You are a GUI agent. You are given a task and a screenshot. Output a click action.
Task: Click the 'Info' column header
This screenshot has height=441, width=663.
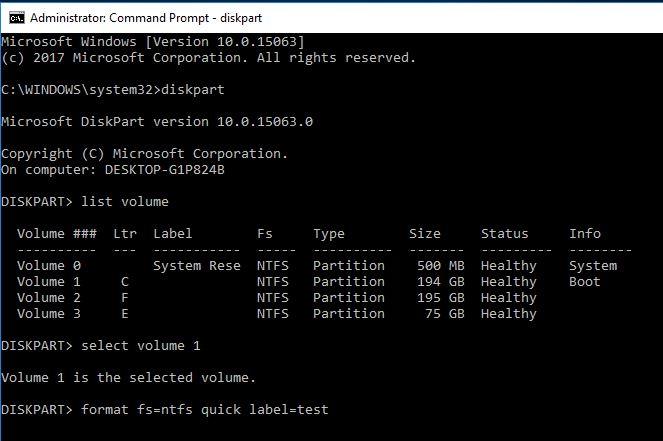[585, 234]
